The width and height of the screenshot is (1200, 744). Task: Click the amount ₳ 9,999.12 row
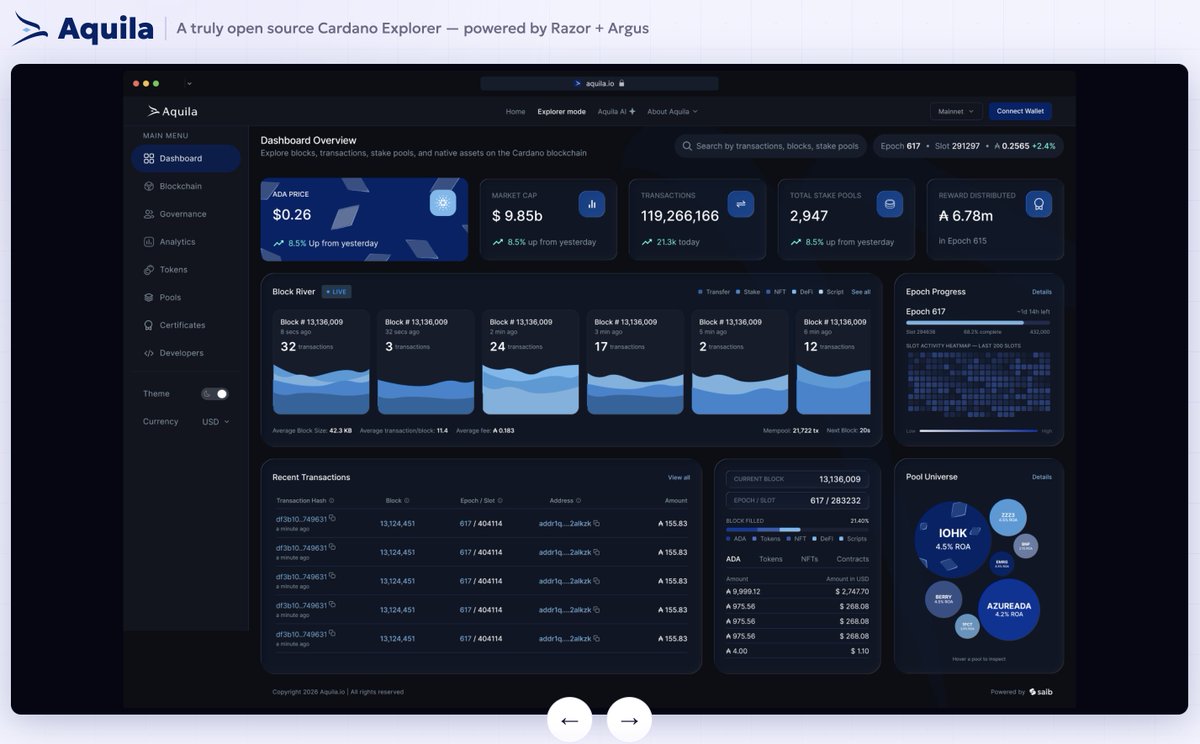point(797,591)
